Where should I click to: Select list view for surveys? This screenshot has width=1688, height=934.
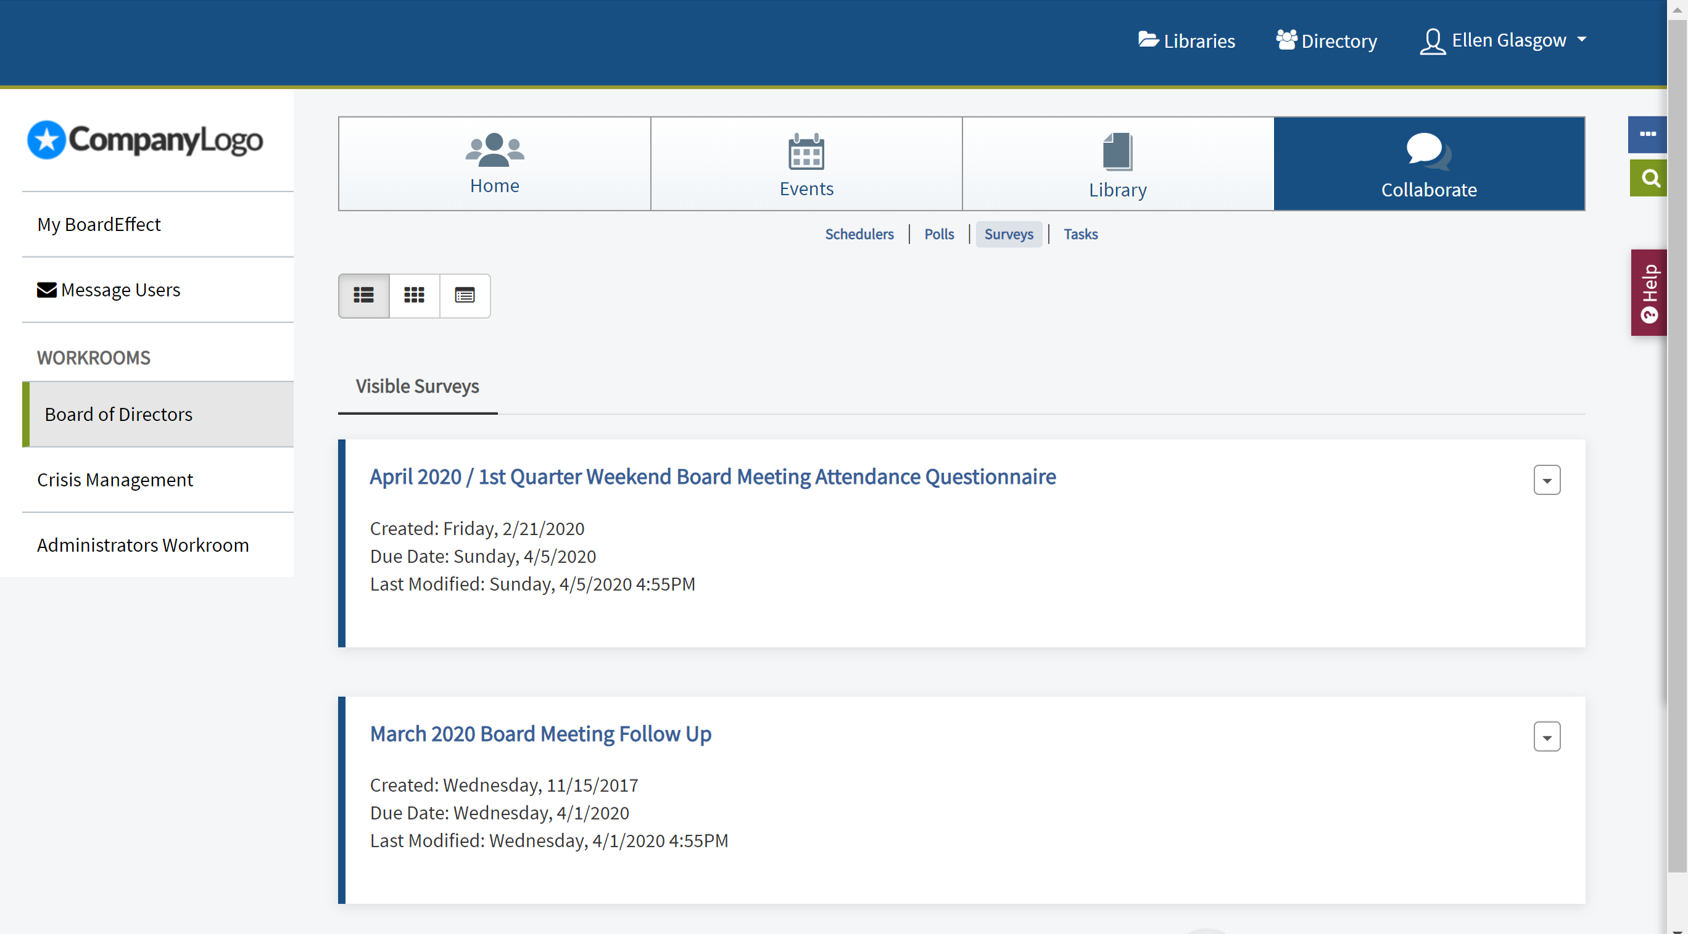pos(363,296)
